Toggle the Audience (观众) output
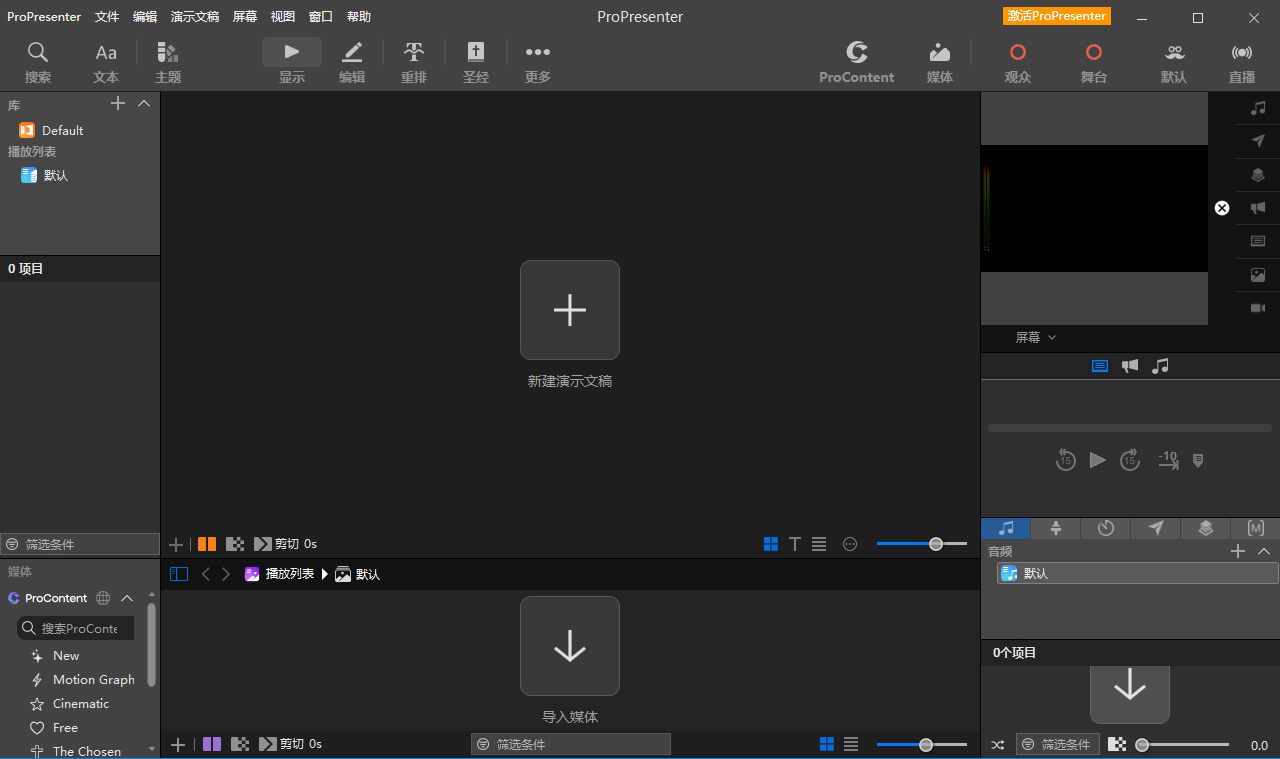The image size is (1280, 759). pyautogui.click(x=1017, y=62)
